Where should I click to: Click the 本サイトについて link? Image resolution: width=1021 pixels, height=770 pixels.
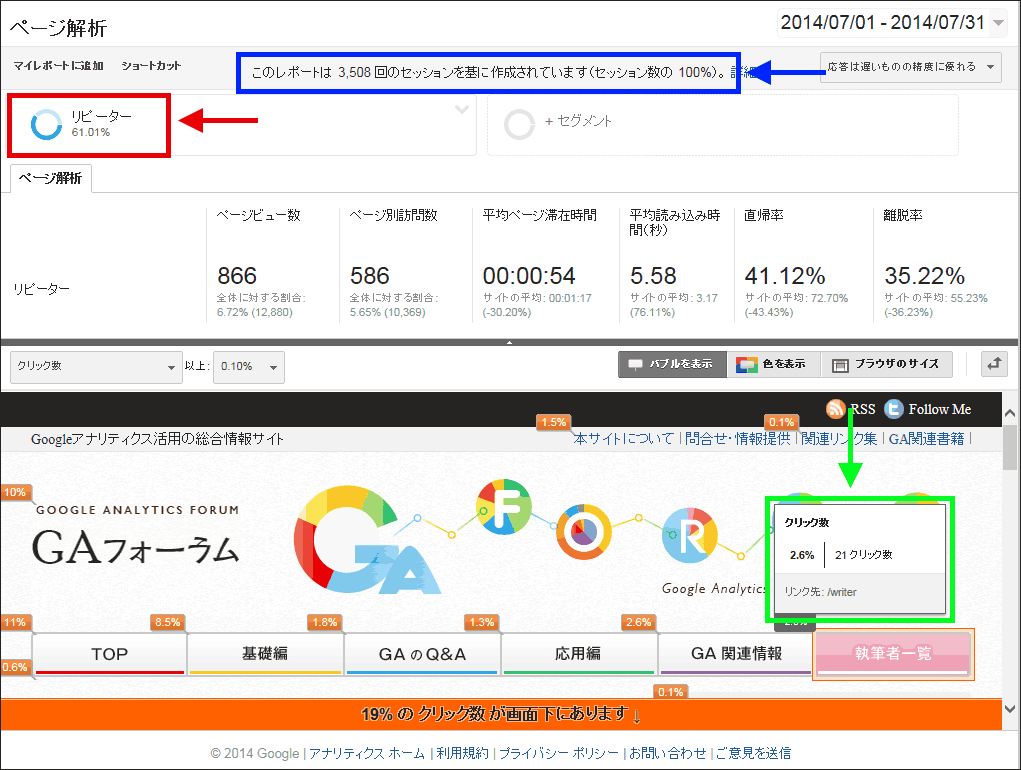[623, 439]
